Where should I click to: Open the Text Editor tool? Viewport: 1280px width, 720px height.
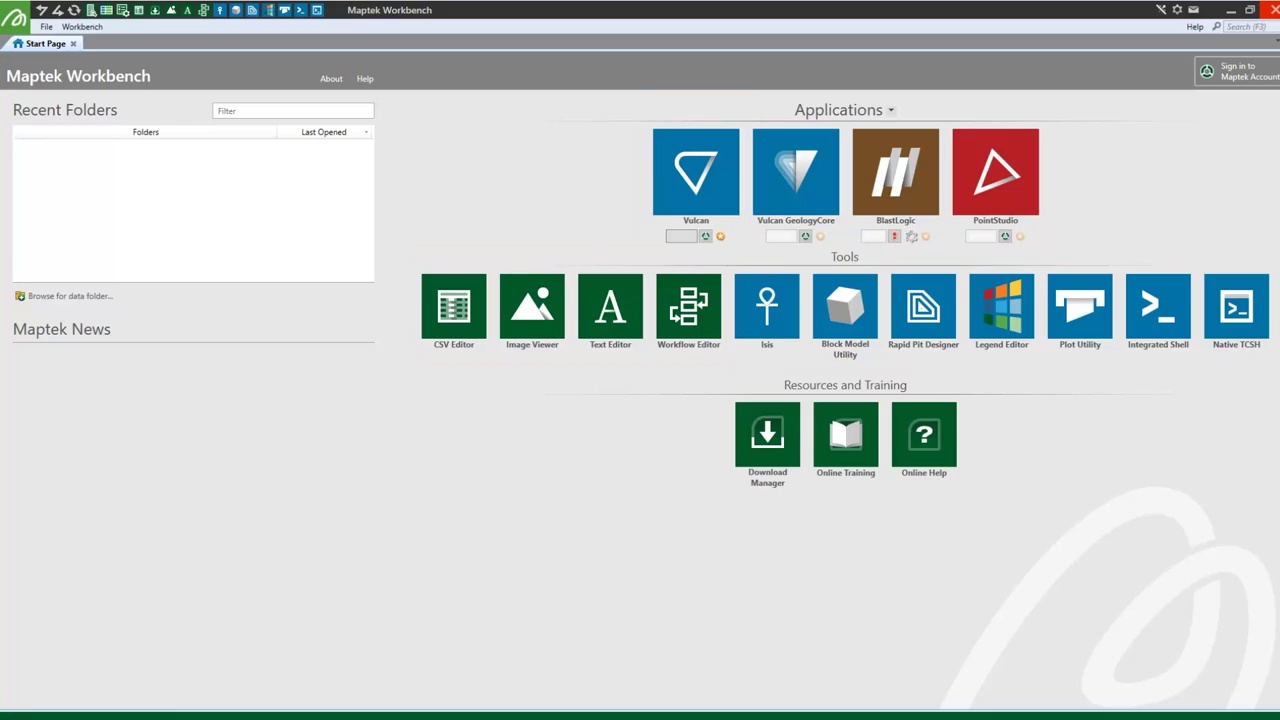(610, 306)
